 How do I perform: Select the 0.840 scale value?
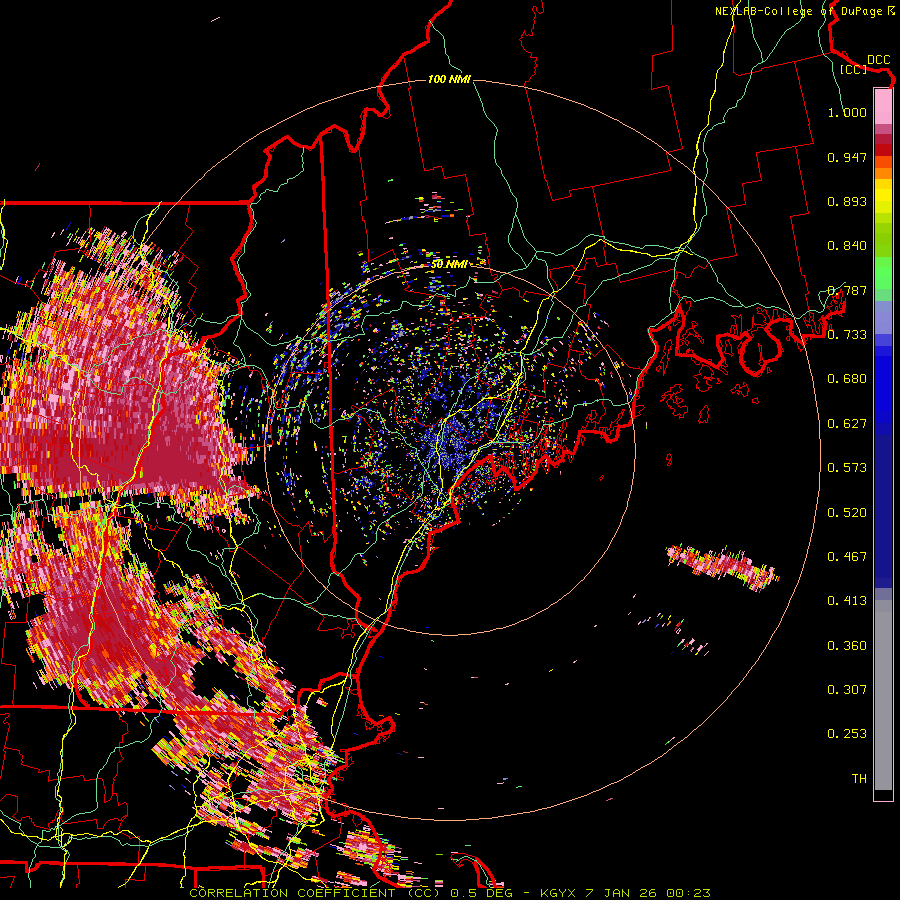pos(847,246)
